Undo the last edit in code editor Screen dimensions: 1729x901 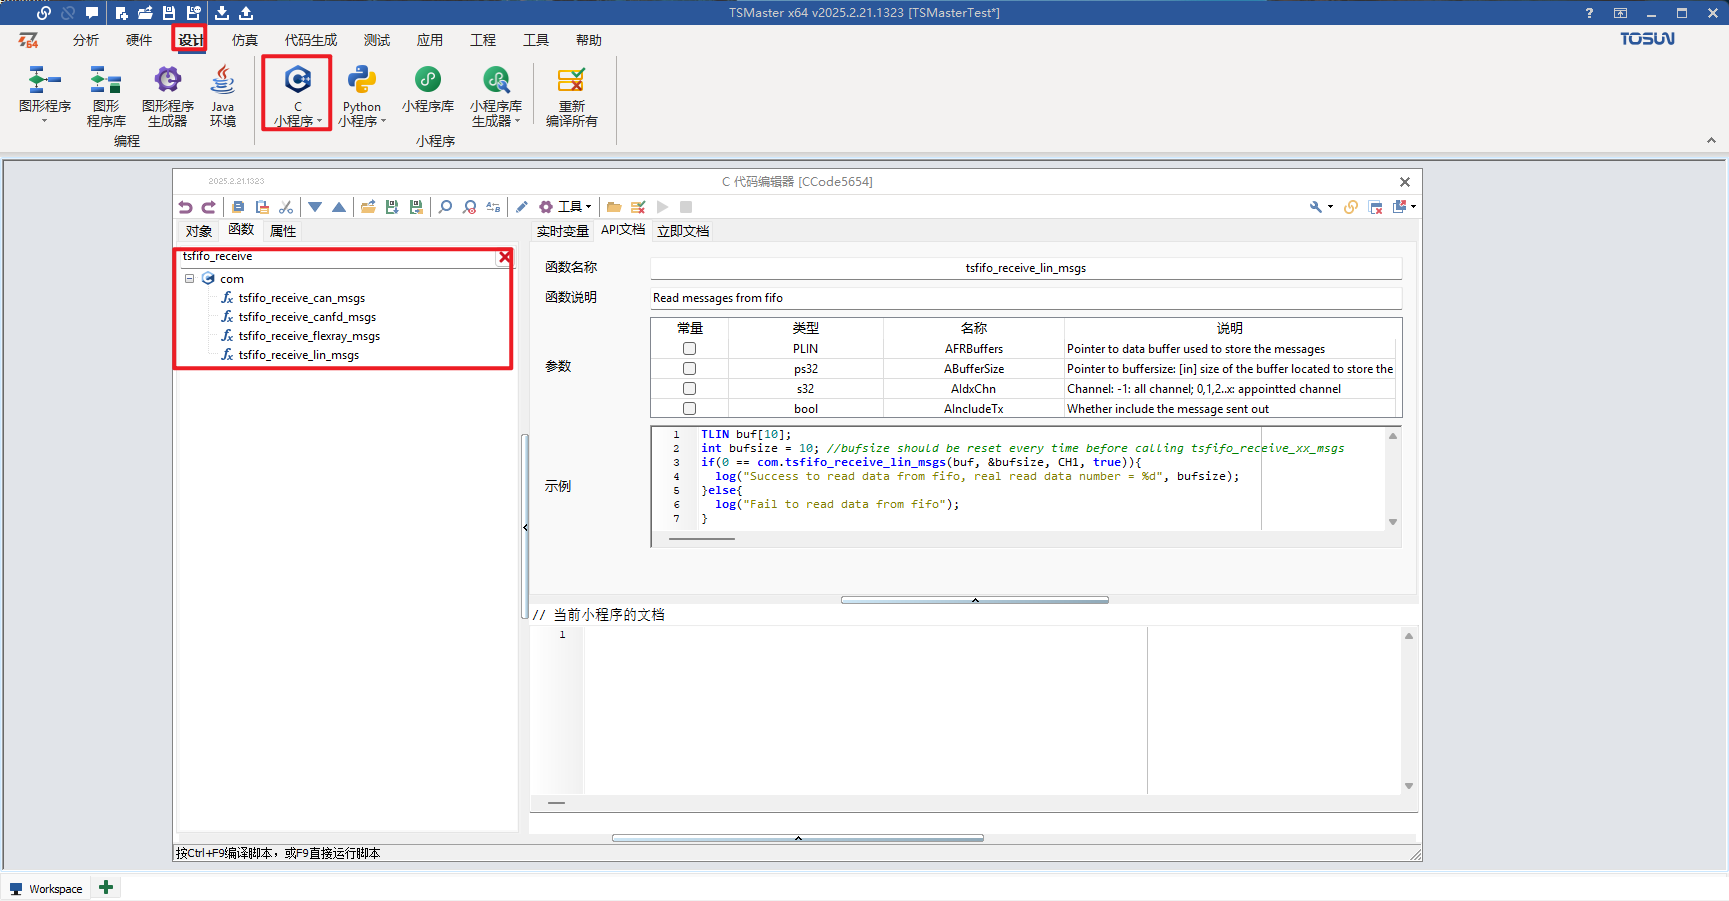pyautogui.click(x=186, y=207)
